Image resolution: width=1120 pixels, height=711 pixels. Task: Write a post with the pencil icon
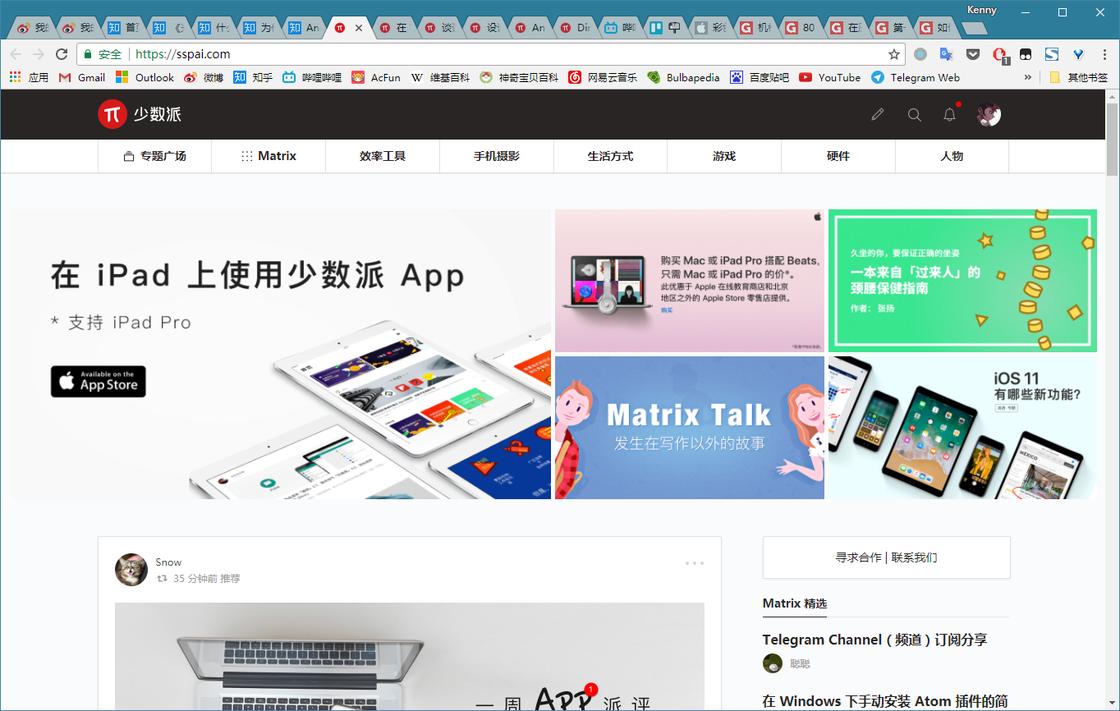(878, 114)
